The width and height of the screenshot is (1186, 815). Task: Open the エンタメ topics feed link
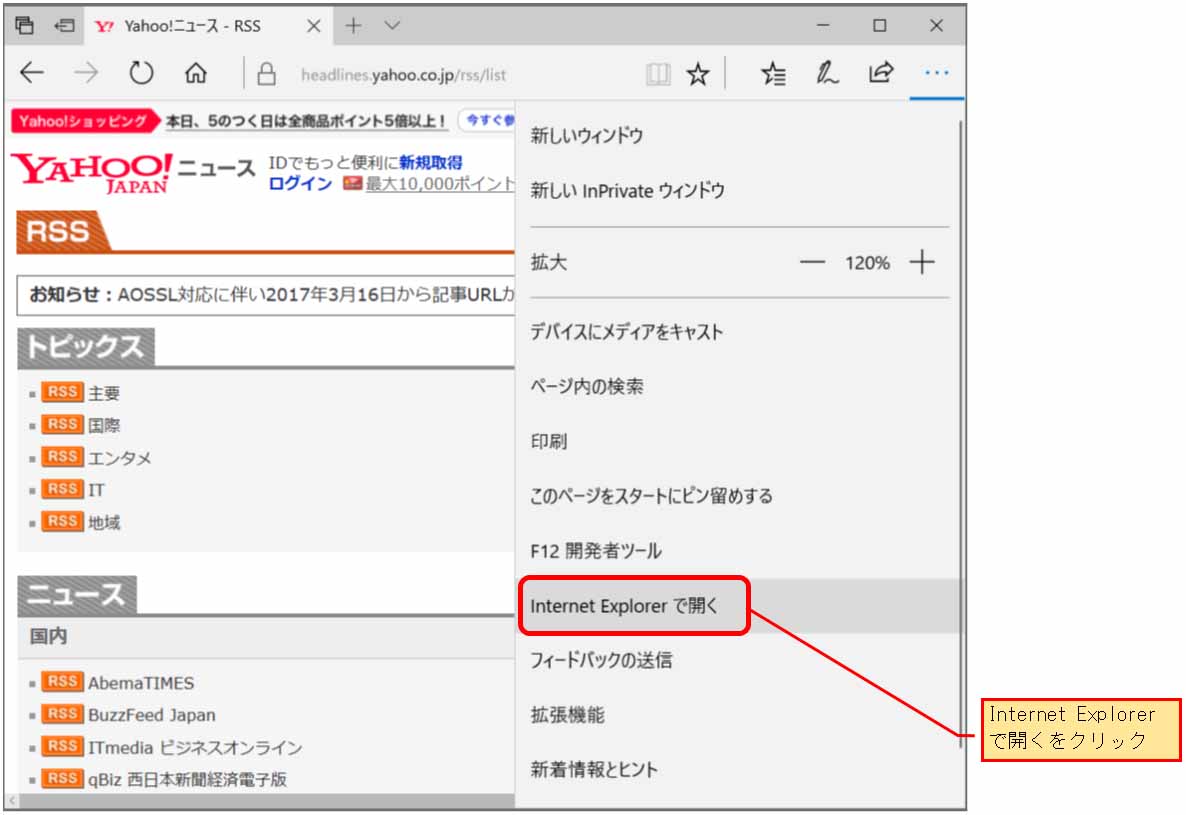tap(120, 458)
